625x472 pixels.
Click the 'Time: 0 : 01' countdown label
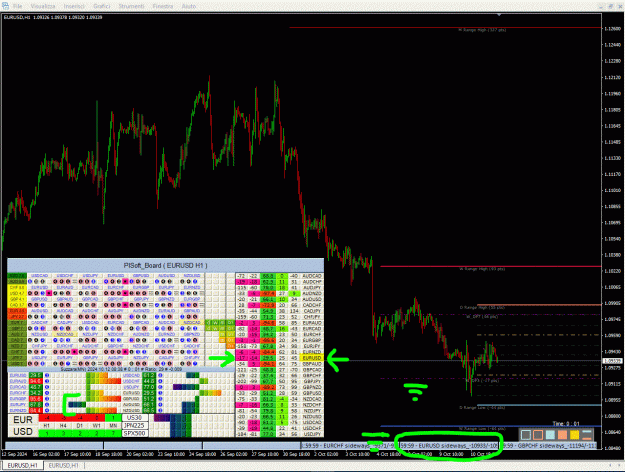pyautogui.click(x=566, y=424)
